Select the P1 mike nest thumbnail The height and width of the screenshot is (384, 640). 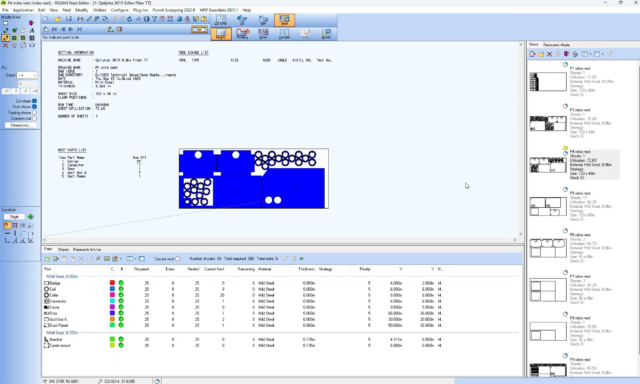[548, 82]
